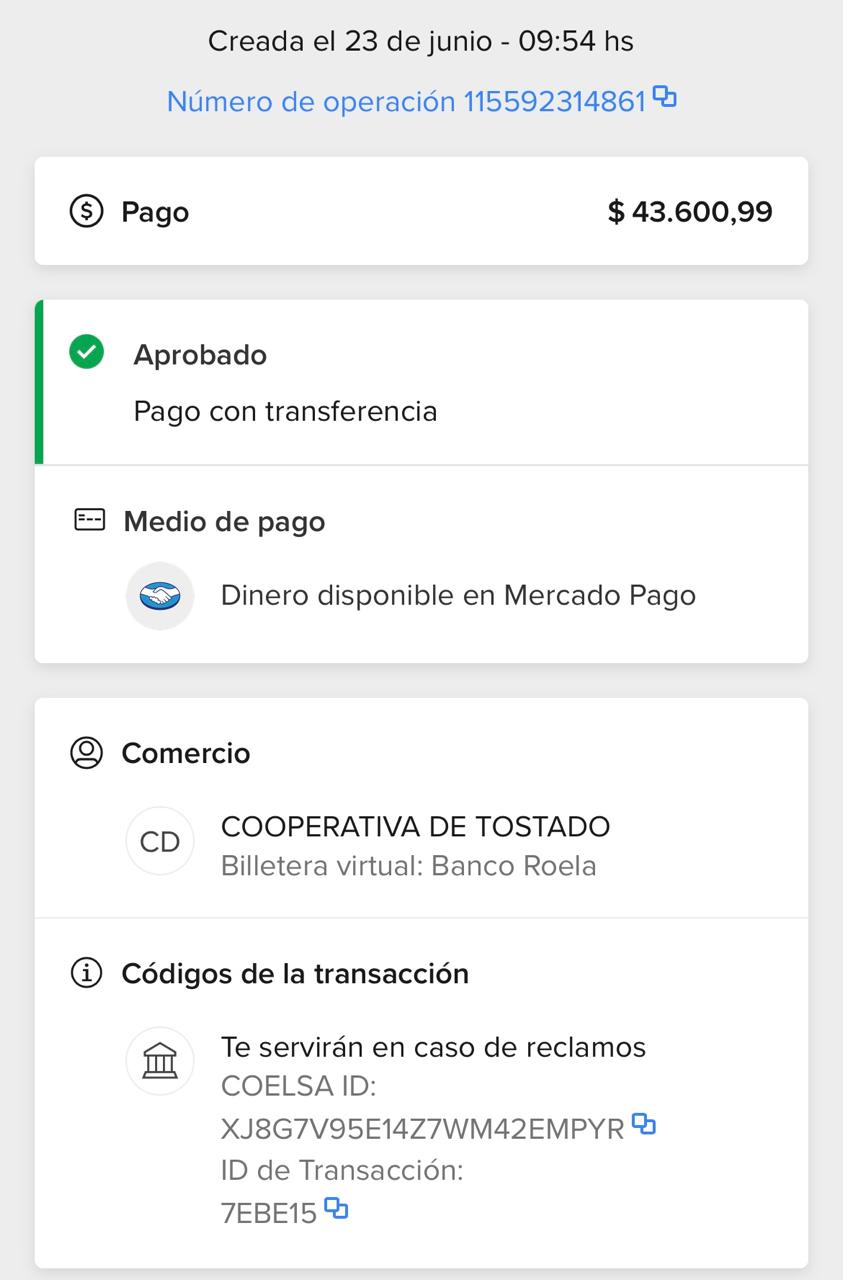Tap the green approved checkmark icon
The image size is (843, 1280).
[x=87, y=353]
